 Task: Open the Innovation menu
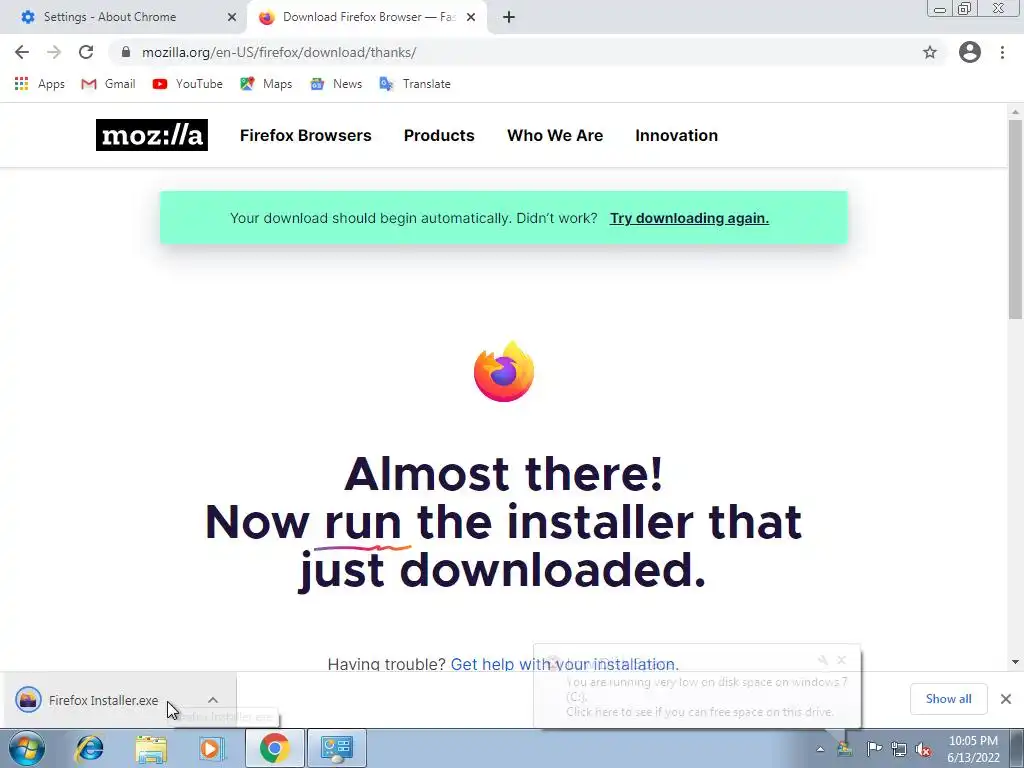tap(677, 135)
